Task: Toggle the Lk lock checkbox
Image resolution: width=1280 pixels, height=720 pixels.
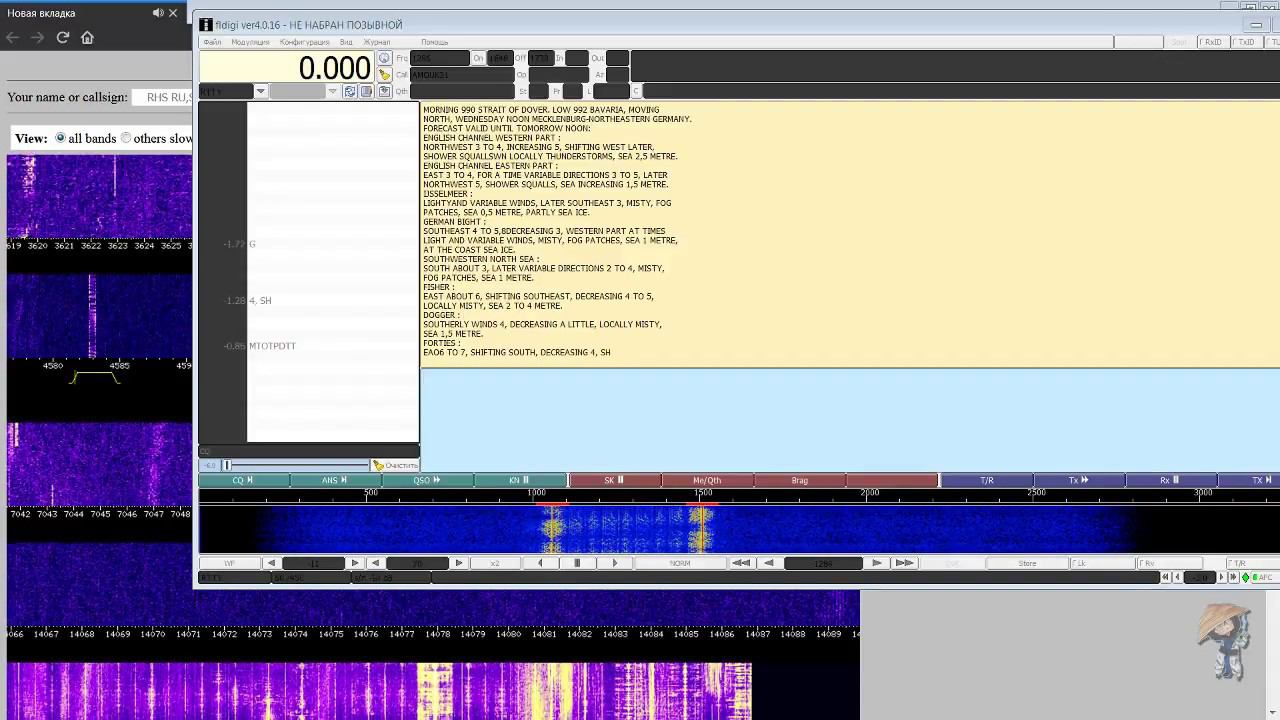Action: click(1102, 563)
